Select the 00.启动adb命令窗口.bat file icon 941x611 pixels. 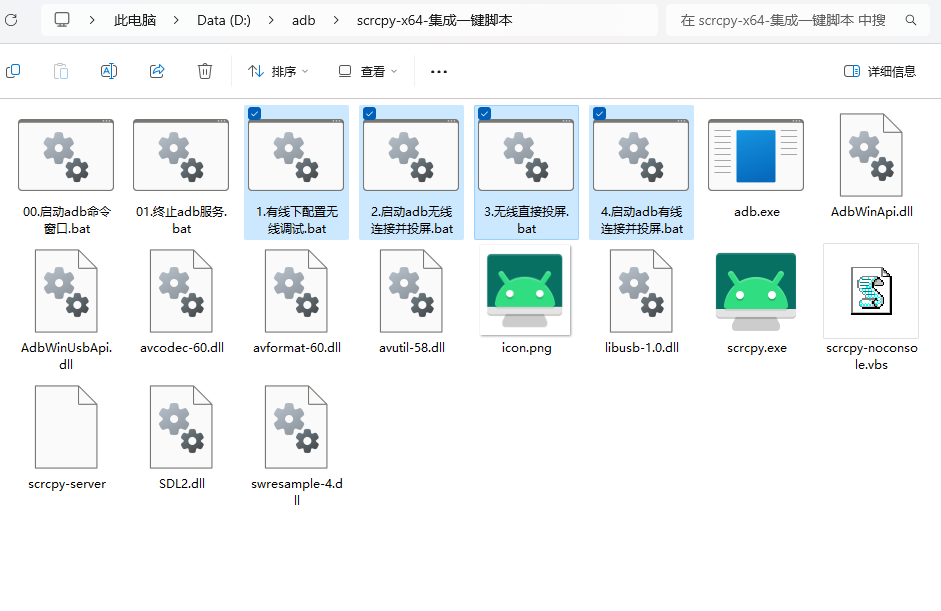[x=66, y=155]
